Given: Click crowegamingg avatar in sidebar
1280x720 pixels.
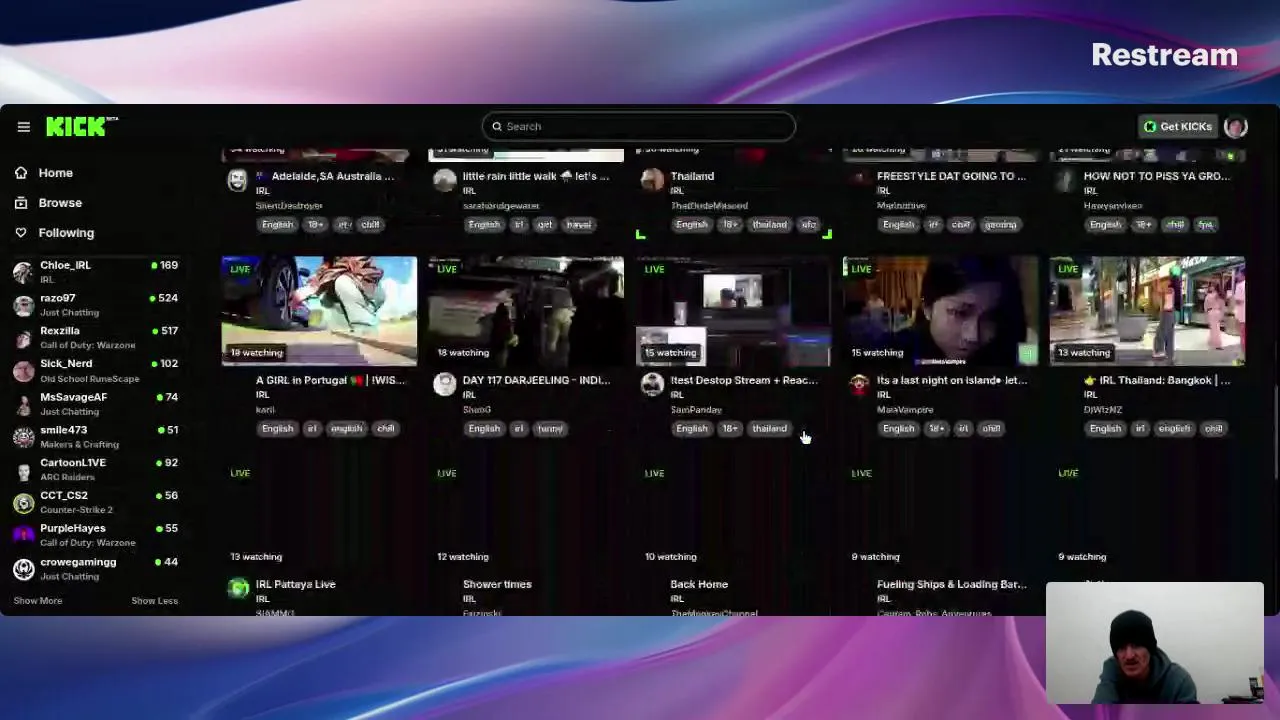Looking at the screenshot, I should pyautogui.click(x=23, y=569).
